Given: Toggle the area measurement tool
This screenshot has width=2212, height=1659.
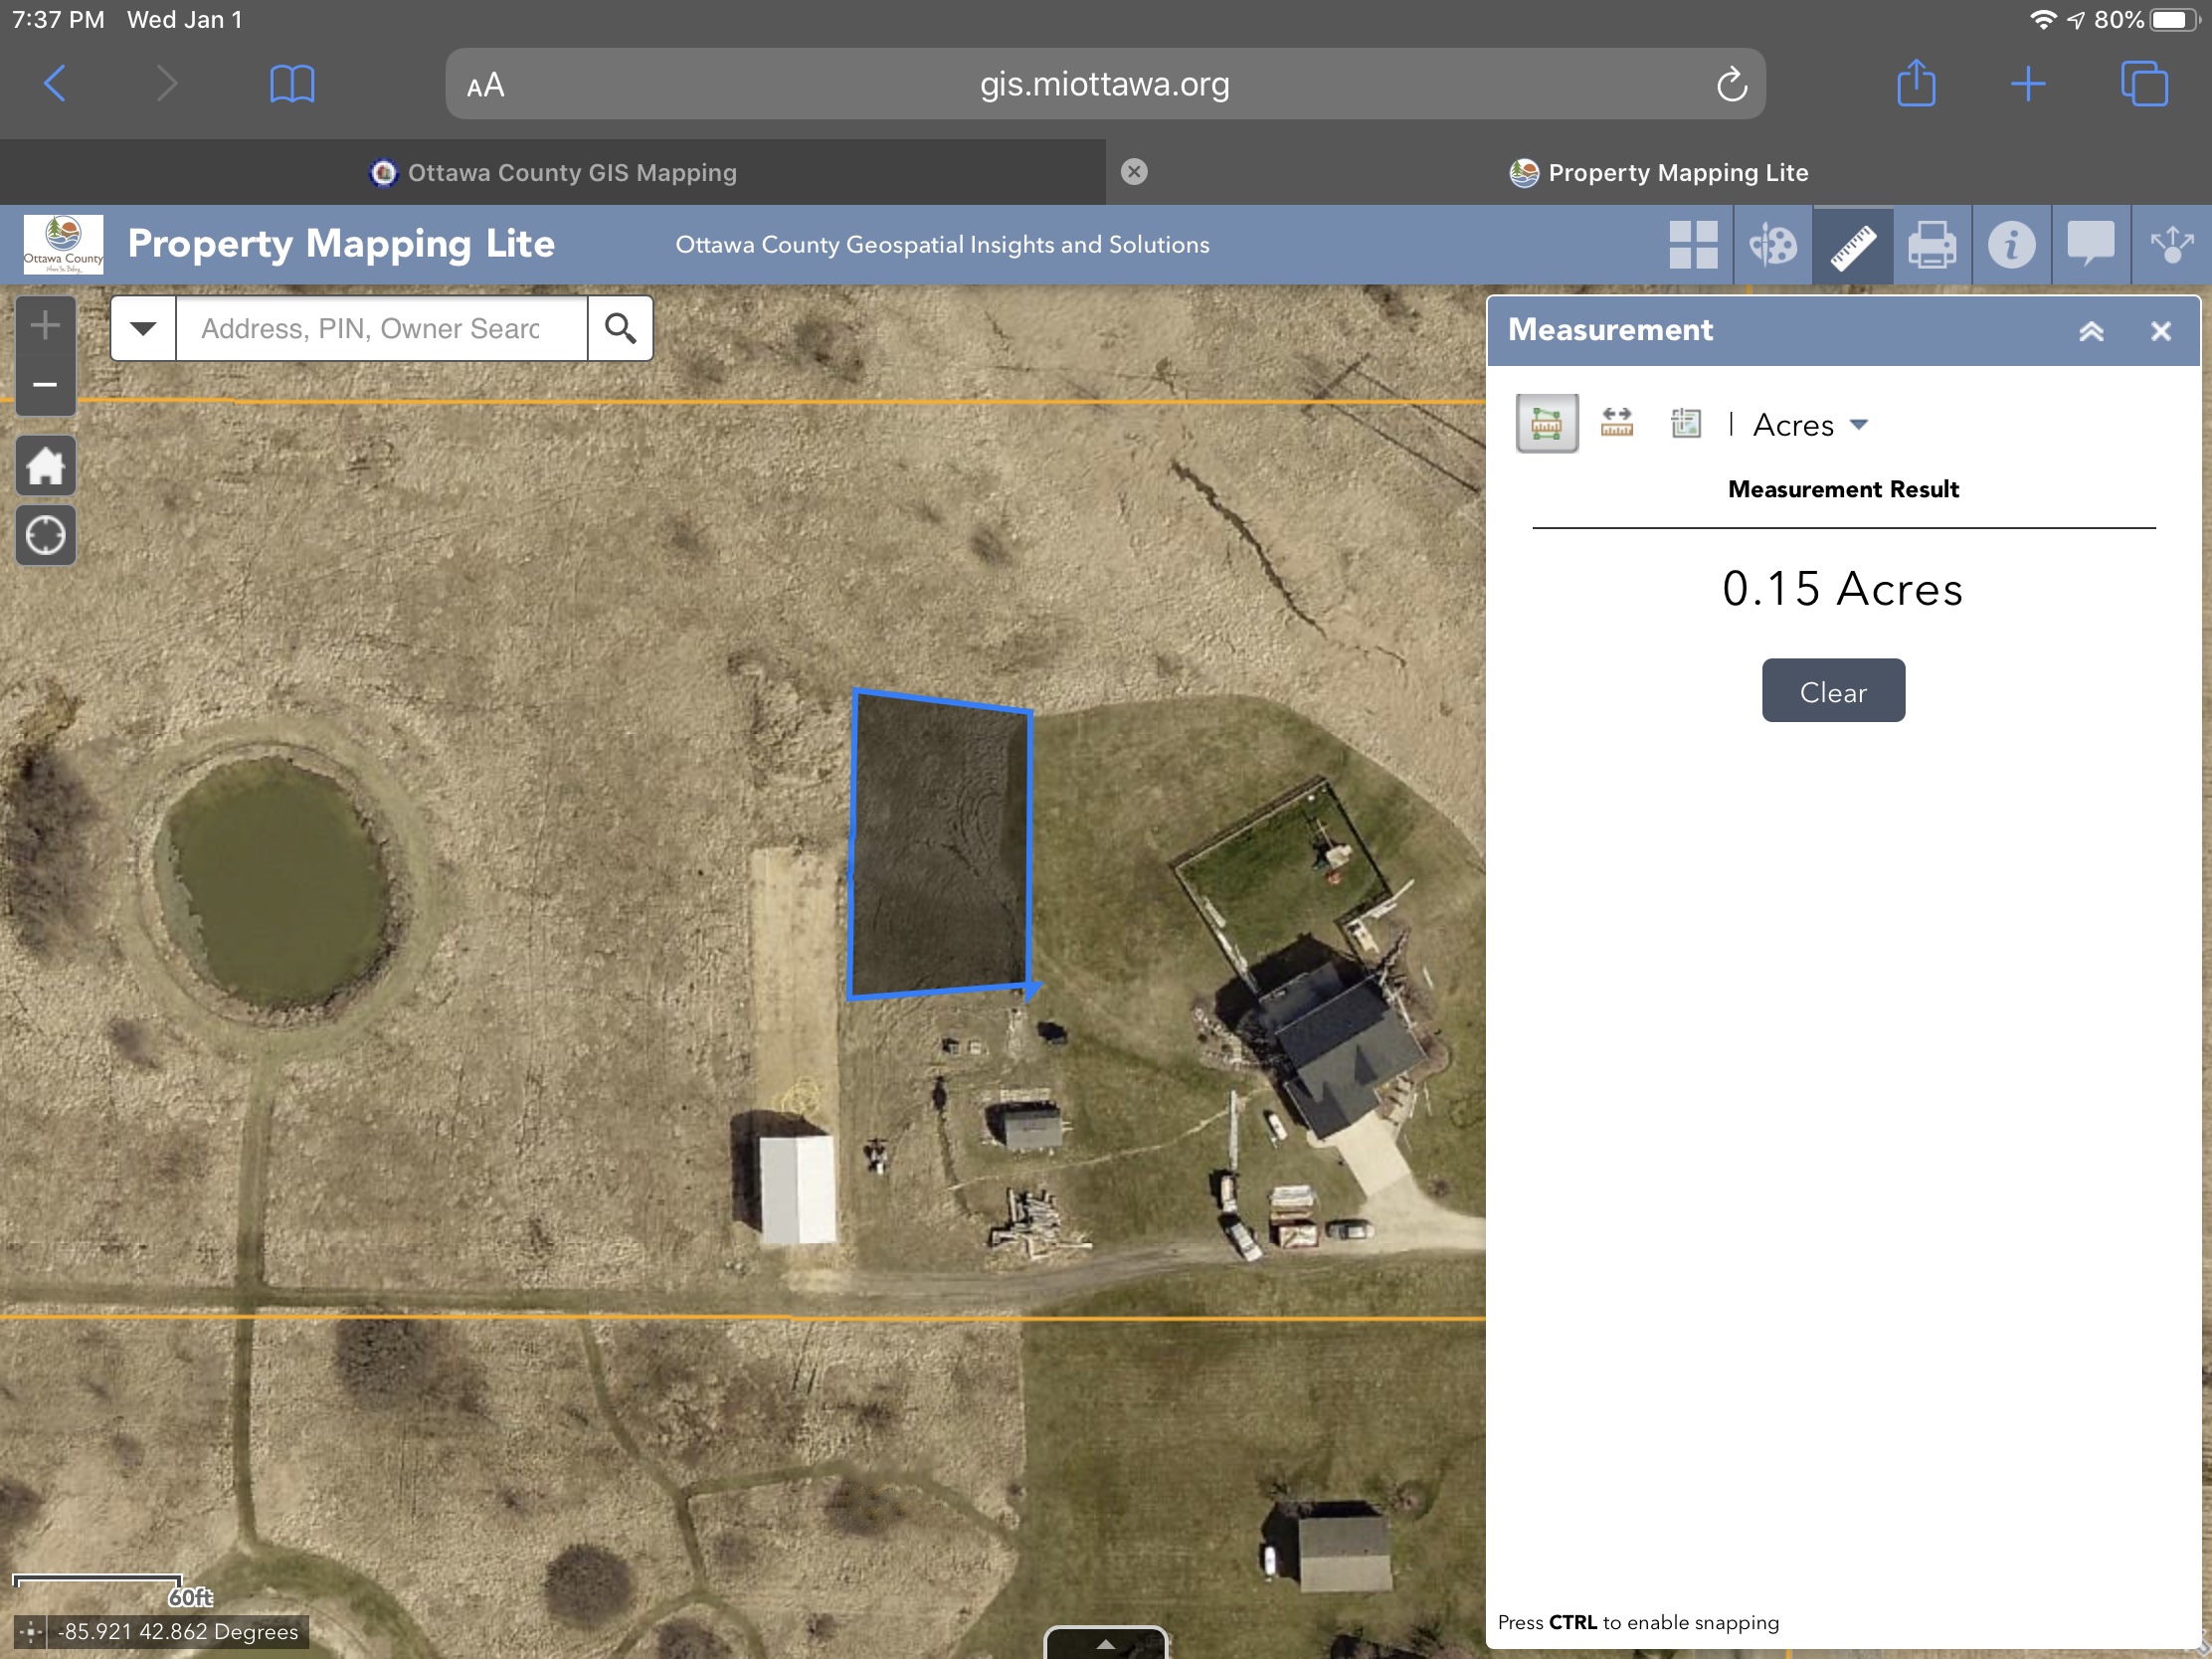Looking at the screenshot, I should coord(1546,423).
